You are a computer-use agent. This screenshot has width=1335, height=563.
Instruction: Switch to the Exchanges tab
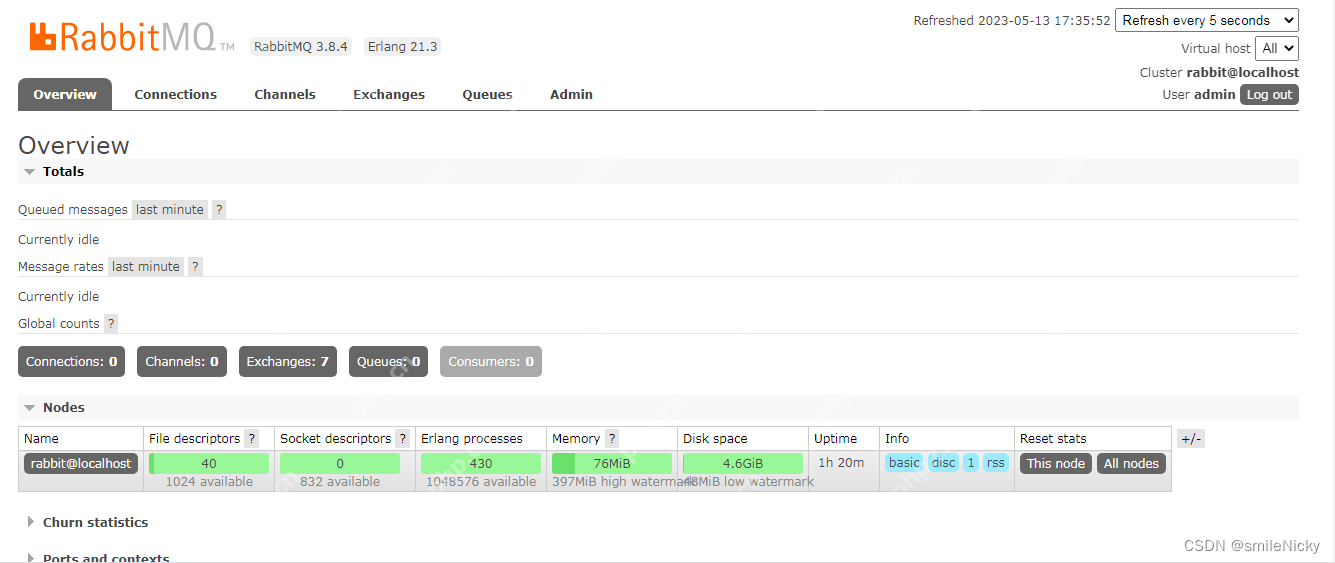389,95
